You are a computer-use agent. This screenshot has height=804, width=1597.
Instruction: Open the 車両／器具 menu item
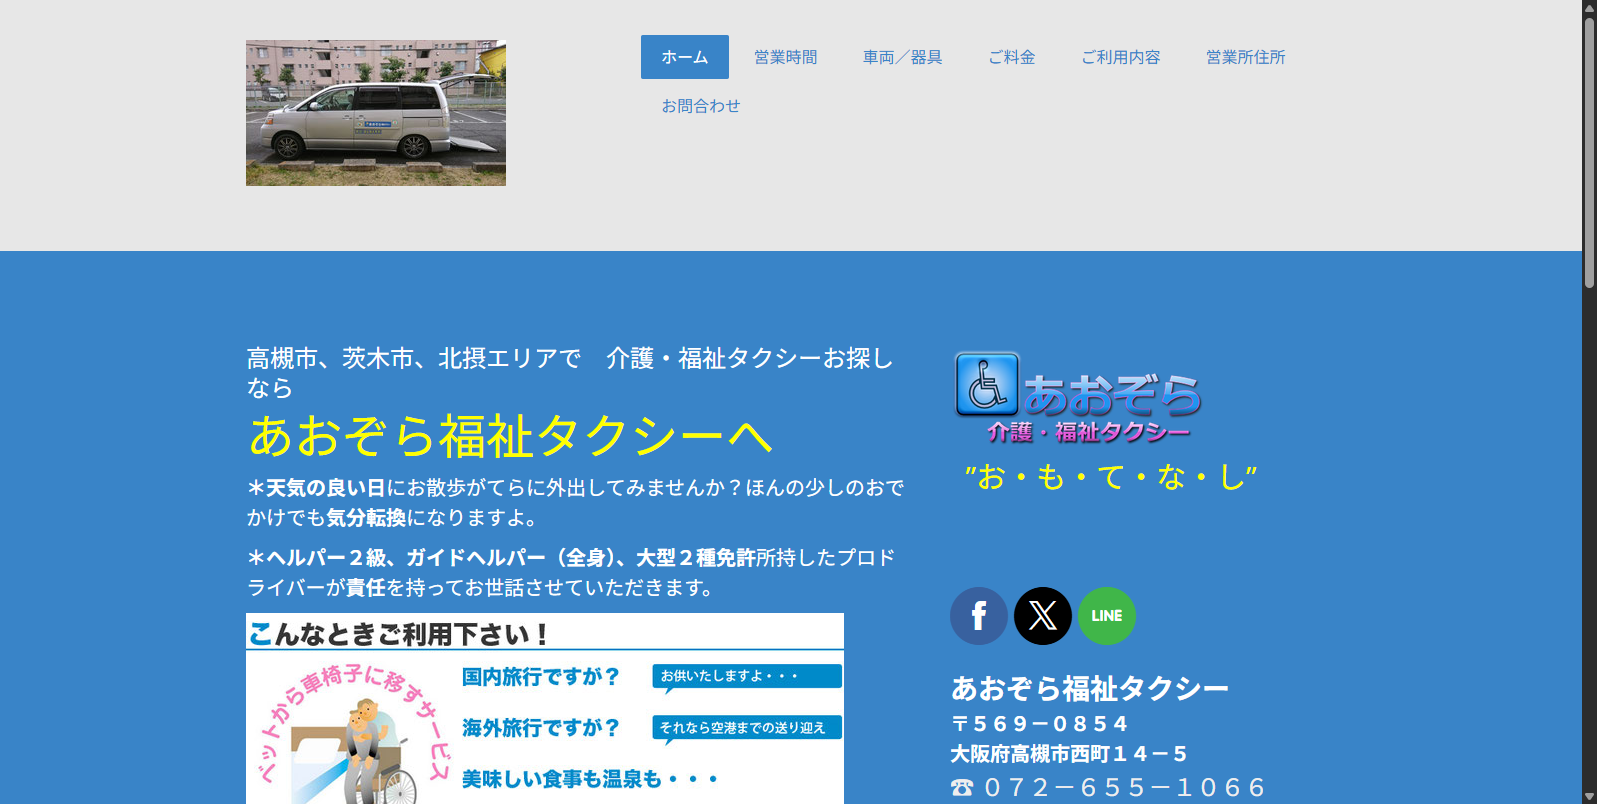(x=903, y=57)
